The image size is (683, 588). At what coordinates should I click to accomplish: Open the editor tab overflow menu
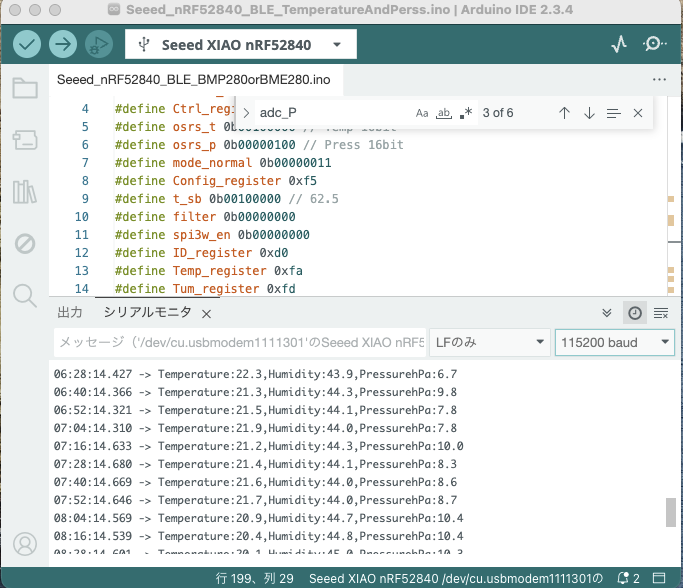pos(659,80)
